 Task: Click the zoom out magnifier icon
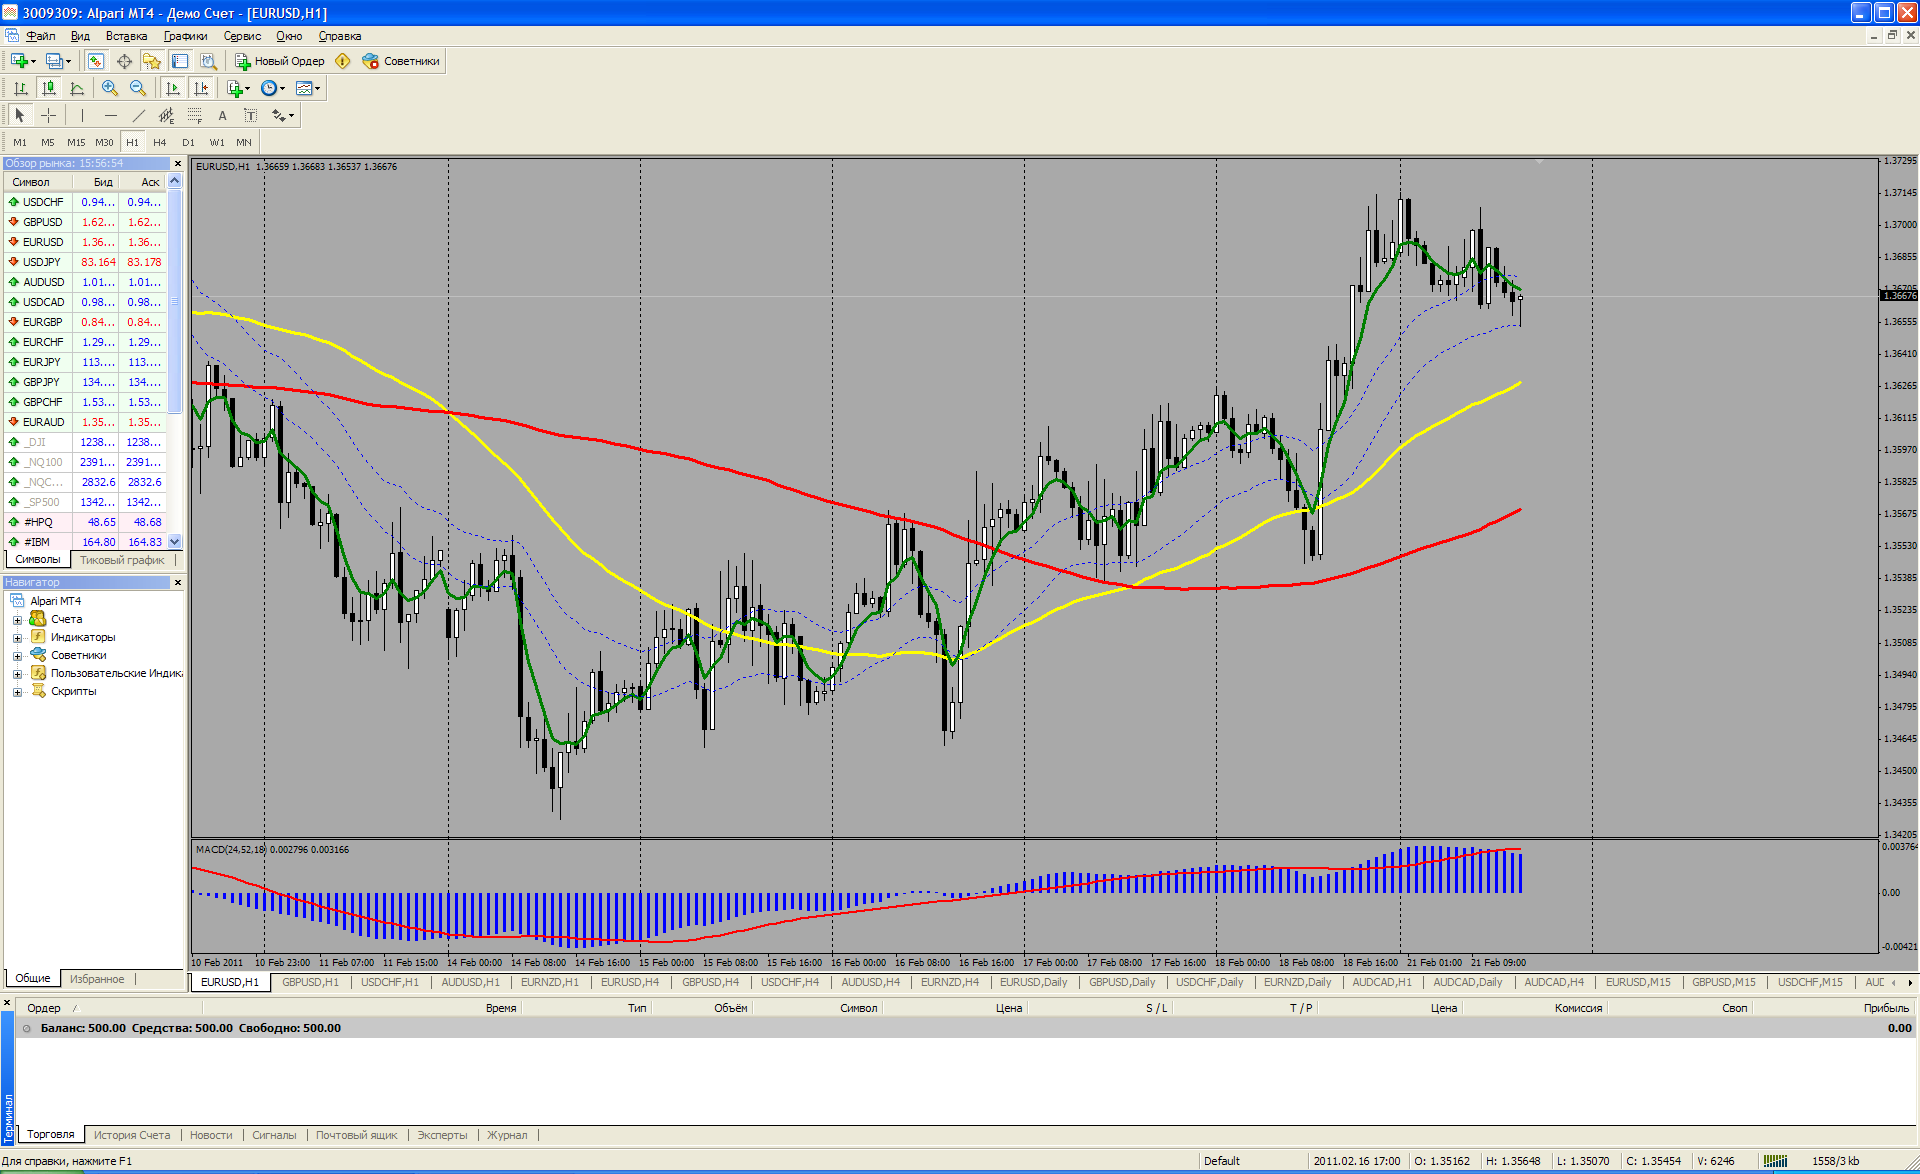click(138, 88)
